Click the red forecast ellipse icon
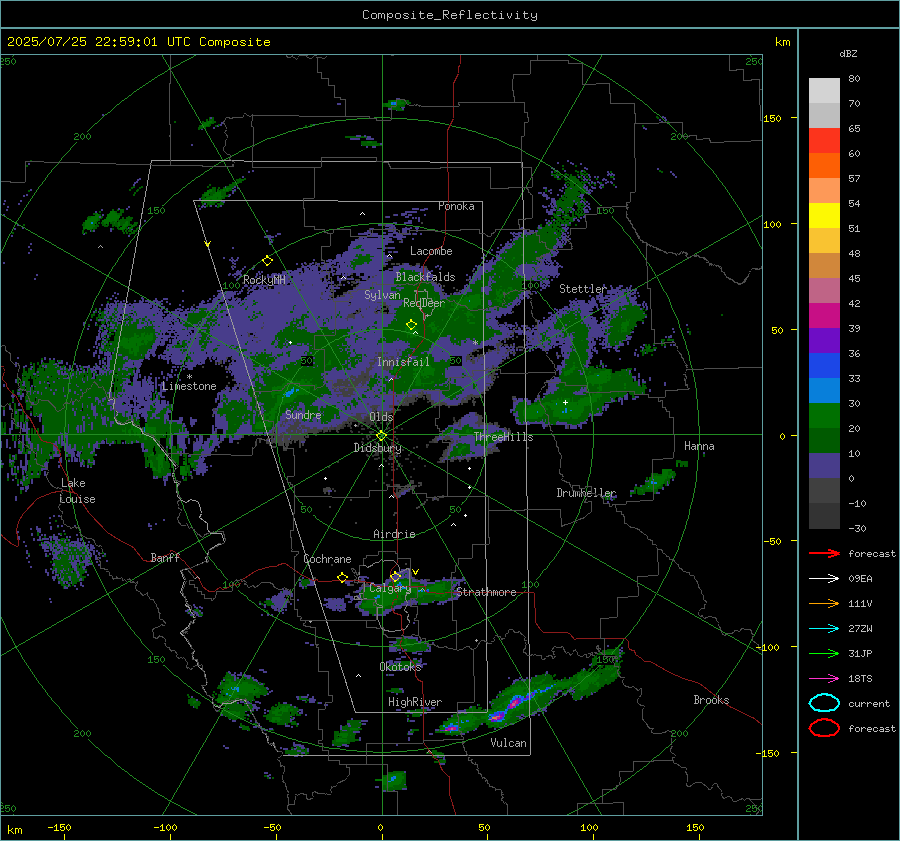The height and width of the screenshot is (841, 900). coord(824,728)
